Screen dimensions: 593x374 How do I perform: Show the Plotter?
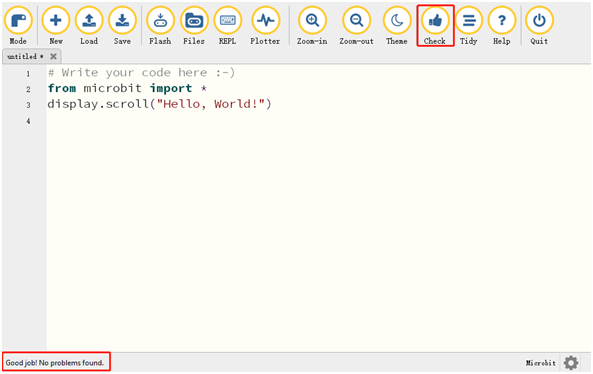click(x=265, y=25)
